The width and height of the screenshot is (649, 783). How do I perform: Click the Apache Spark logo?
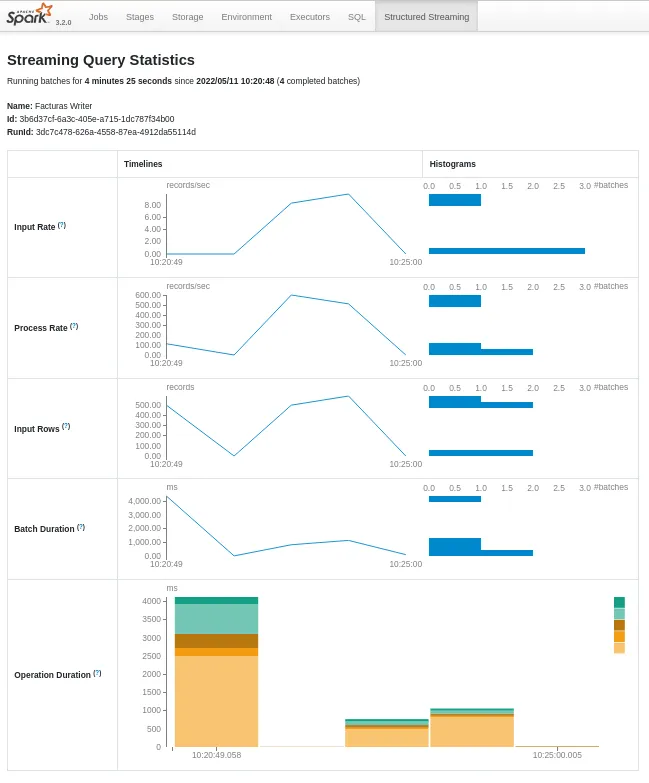click(30, 14)
